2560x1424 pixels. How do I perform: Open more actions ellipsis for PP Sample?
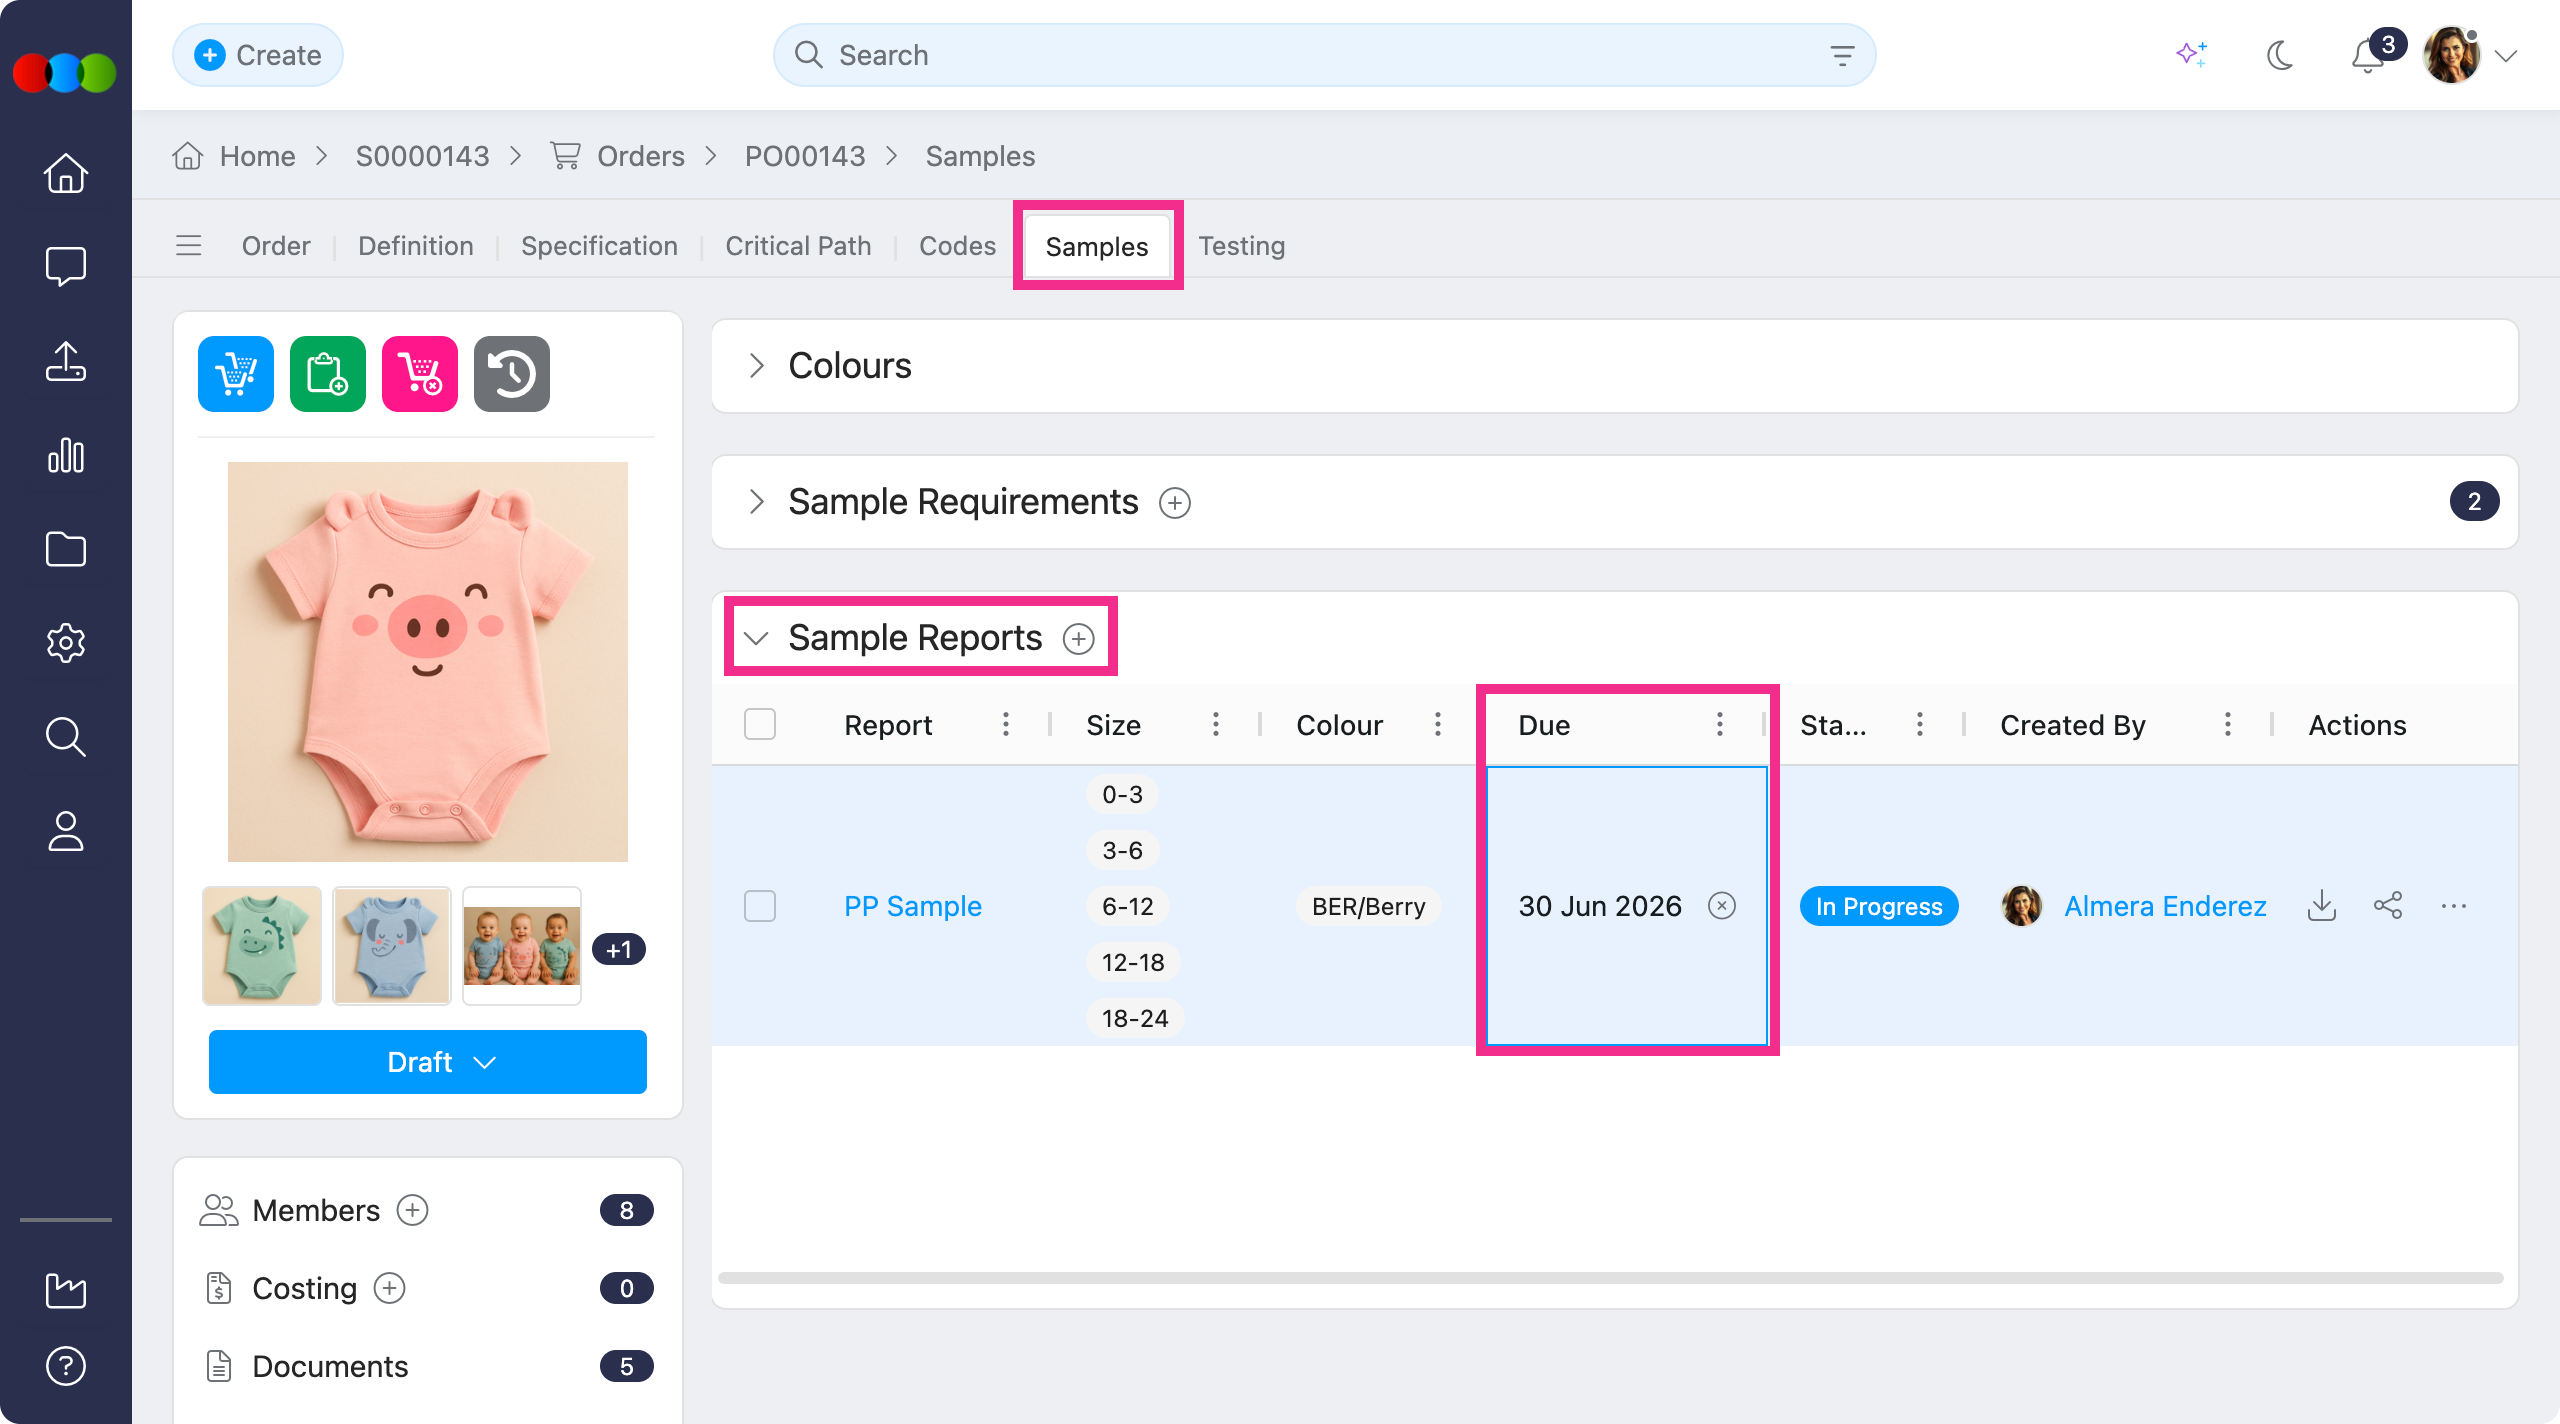click(x=2454, y=906)
